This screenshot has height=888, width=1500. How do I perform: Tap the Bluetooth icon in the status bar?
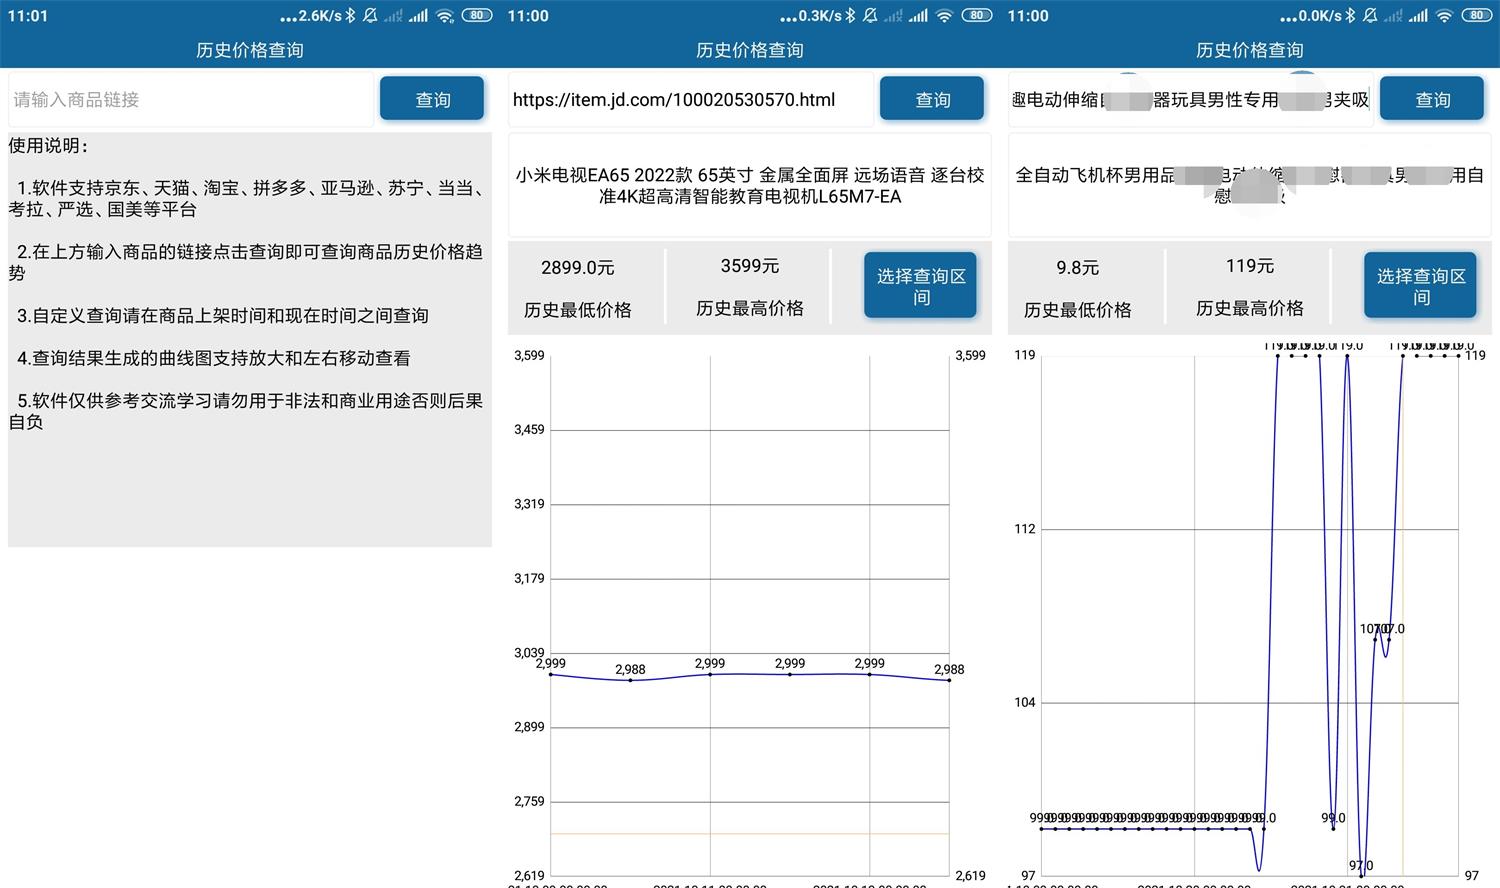[x=350, y=15]
